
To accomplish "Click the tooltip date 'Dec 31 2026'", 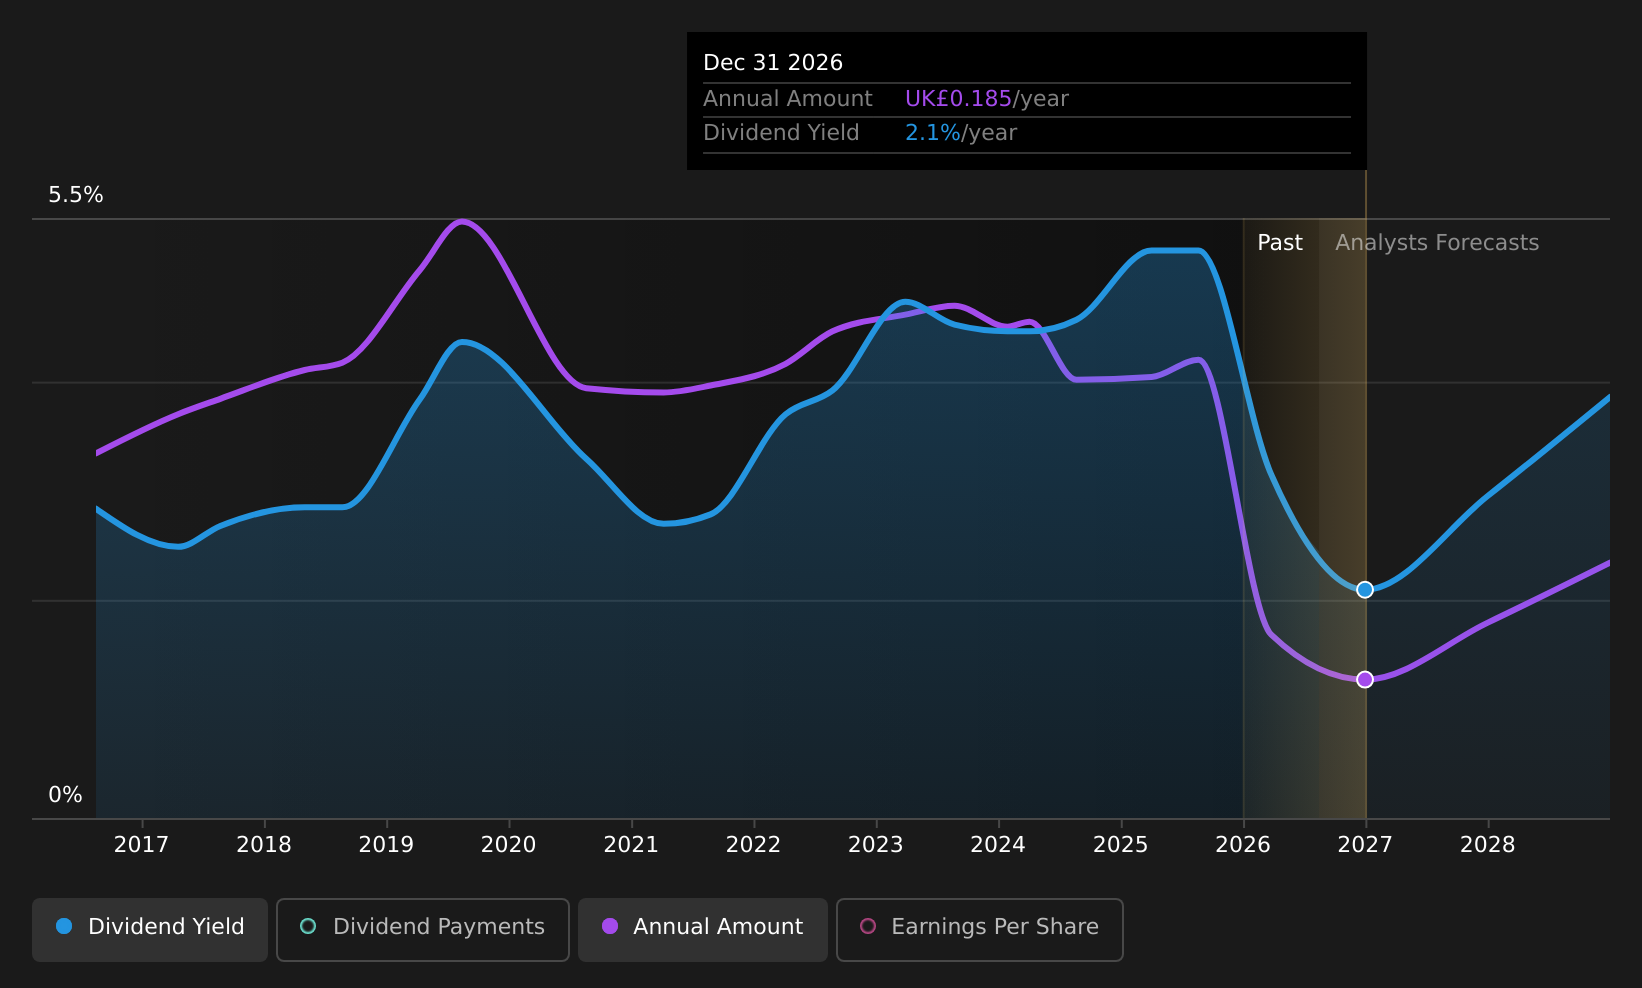I will click(x=773, y=63).
